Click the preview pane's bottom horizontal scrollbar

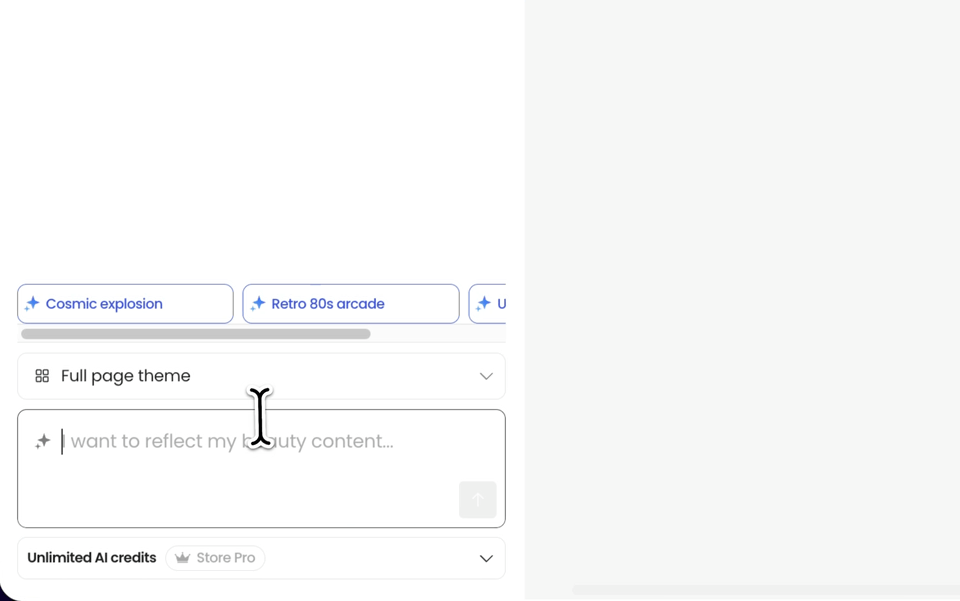765,590
